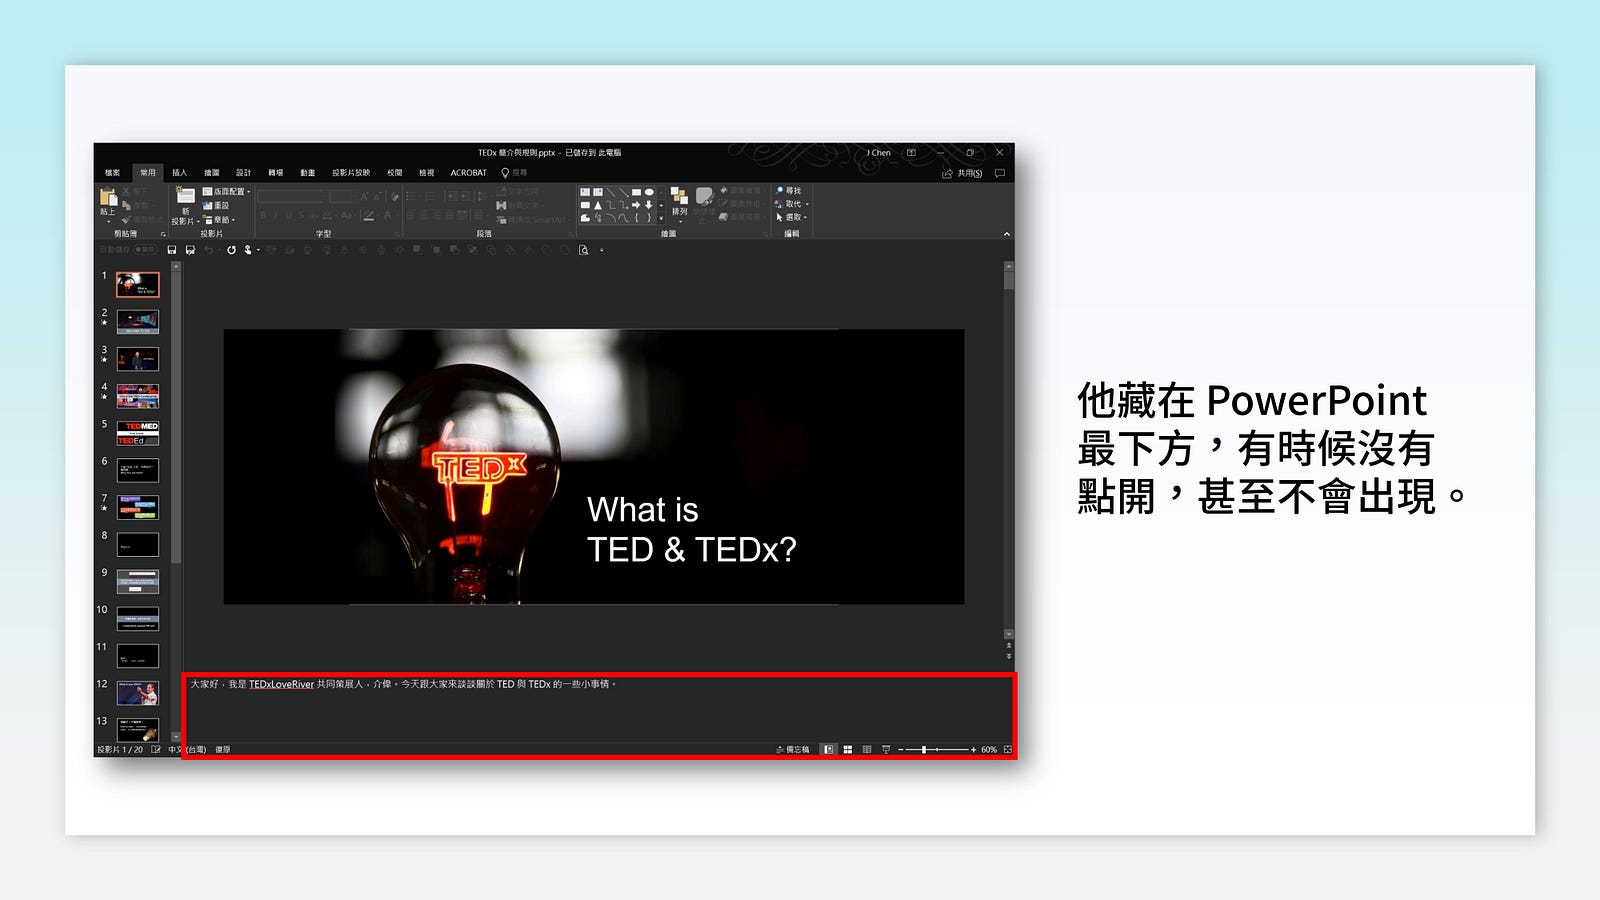Switch to the 投影片放映 (Slide Show) tab
This screenshot has height=900, width=1600.
(x=351, y=173)
